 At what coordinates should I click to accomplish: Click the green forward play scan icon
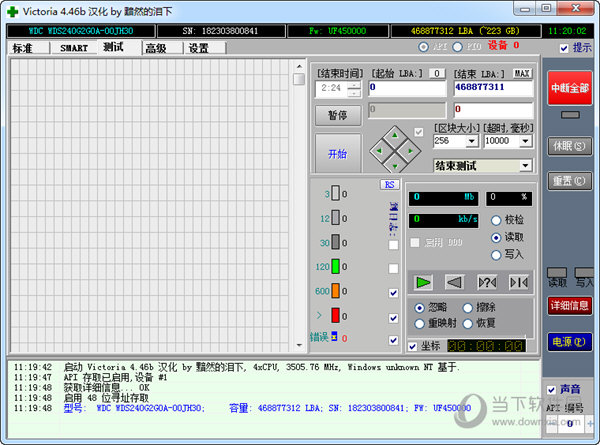(425, 282)
